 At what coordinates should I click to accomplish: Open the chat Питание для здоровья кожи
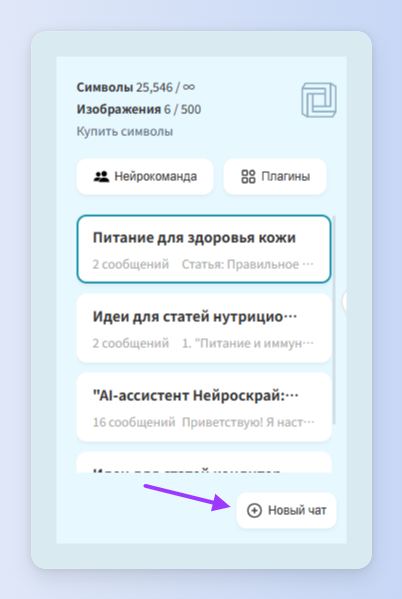point(204,249)
